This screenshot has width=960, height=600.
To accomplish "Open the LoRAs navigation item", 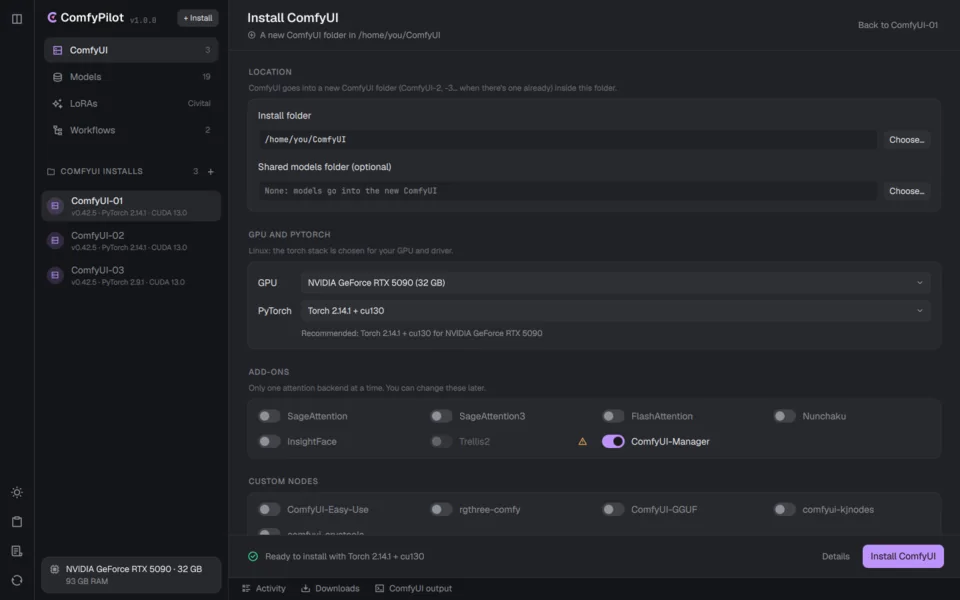I will 131,103.
